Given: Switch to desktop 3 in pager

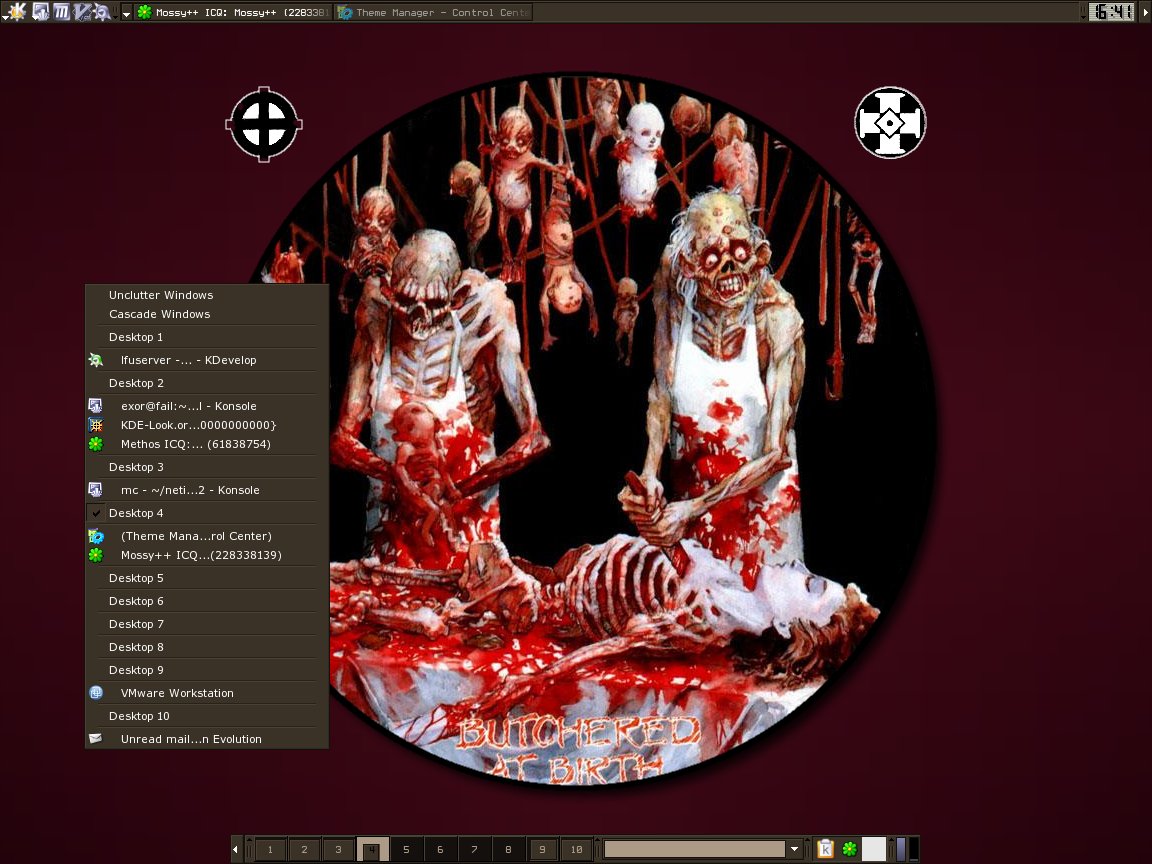Looking at the screenshot, I should pyautogui.click(x=338, y=849).
